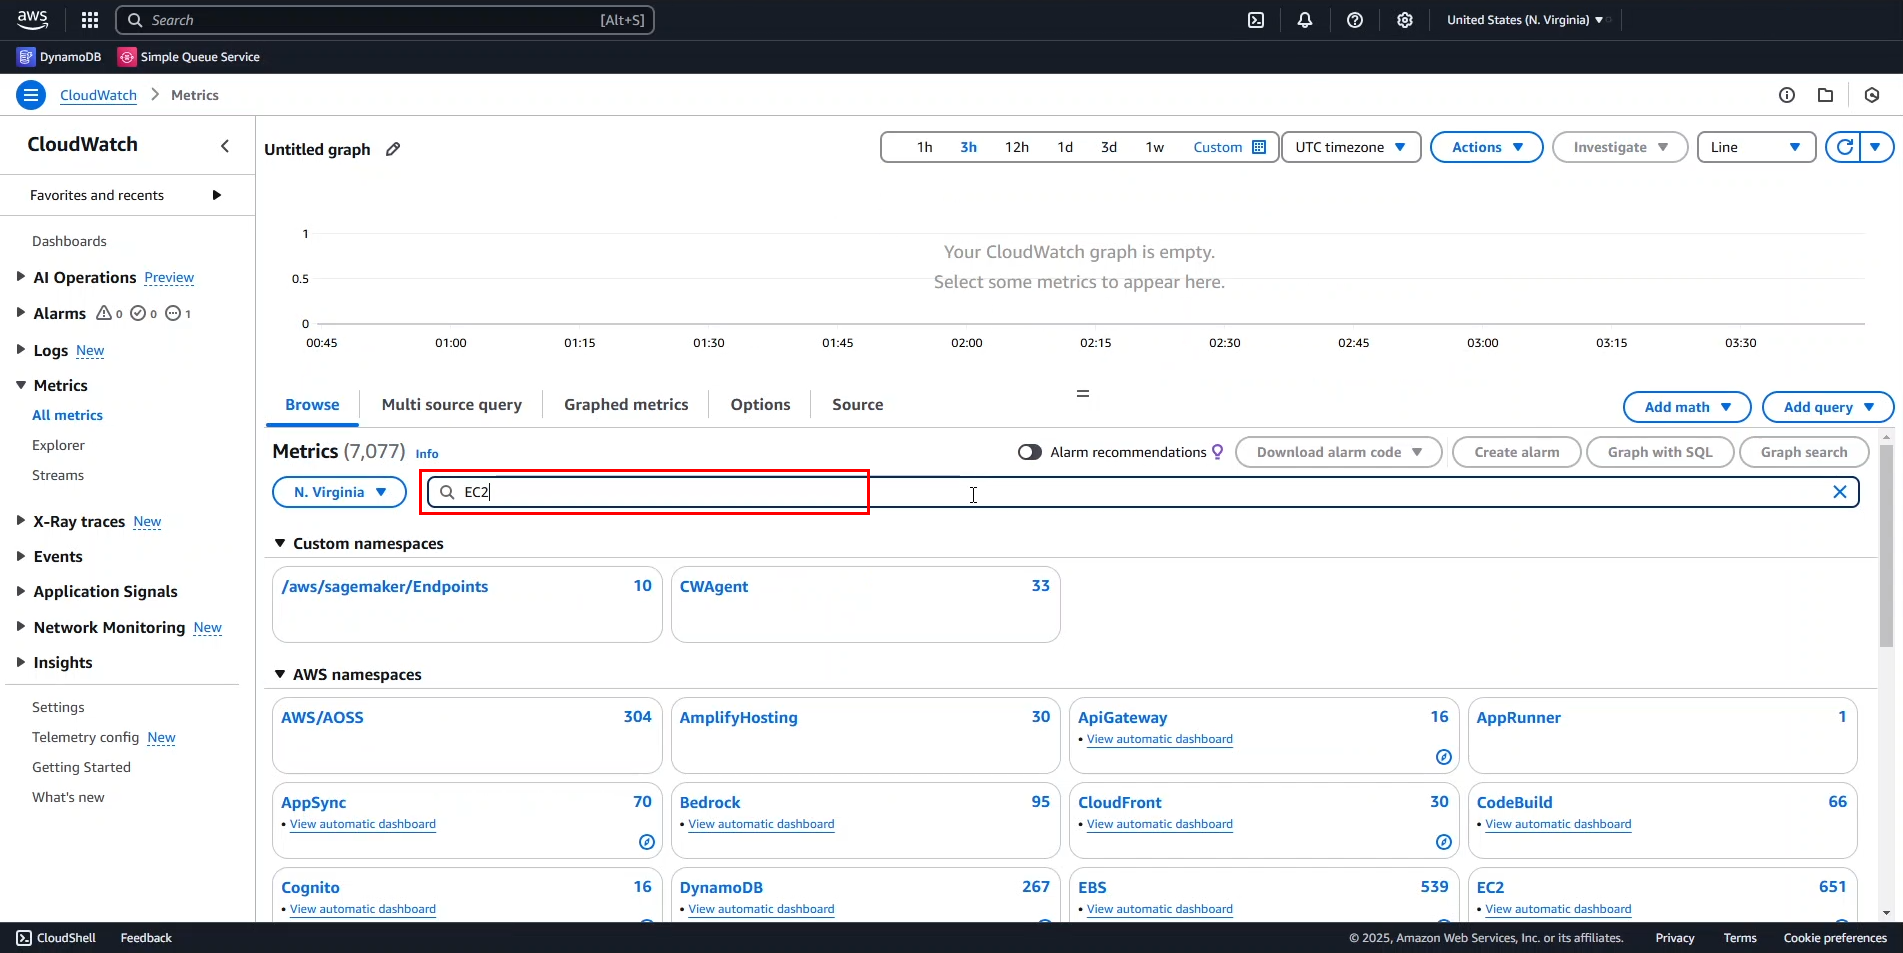Open the CWAgent namespace link
This screenshot has height=953, width=1903.
(x=714, y=587)
